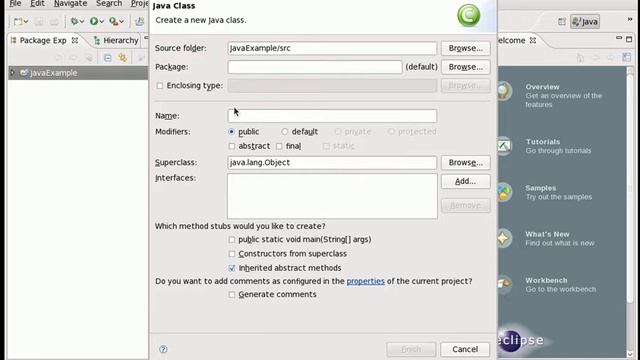640x360 pixels.
Task: Open the Run button dropdown arrow
Action: click(x=102, y=21)
